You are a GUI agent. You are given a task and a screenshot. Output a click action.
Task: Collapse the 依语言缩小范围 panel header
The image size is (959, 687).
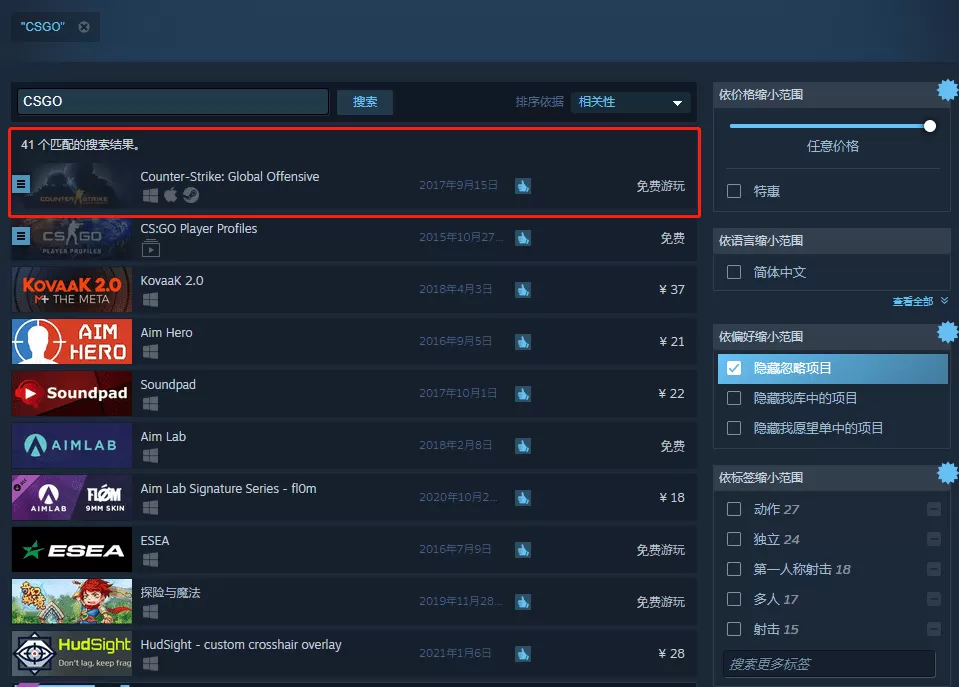coord(832,240)
